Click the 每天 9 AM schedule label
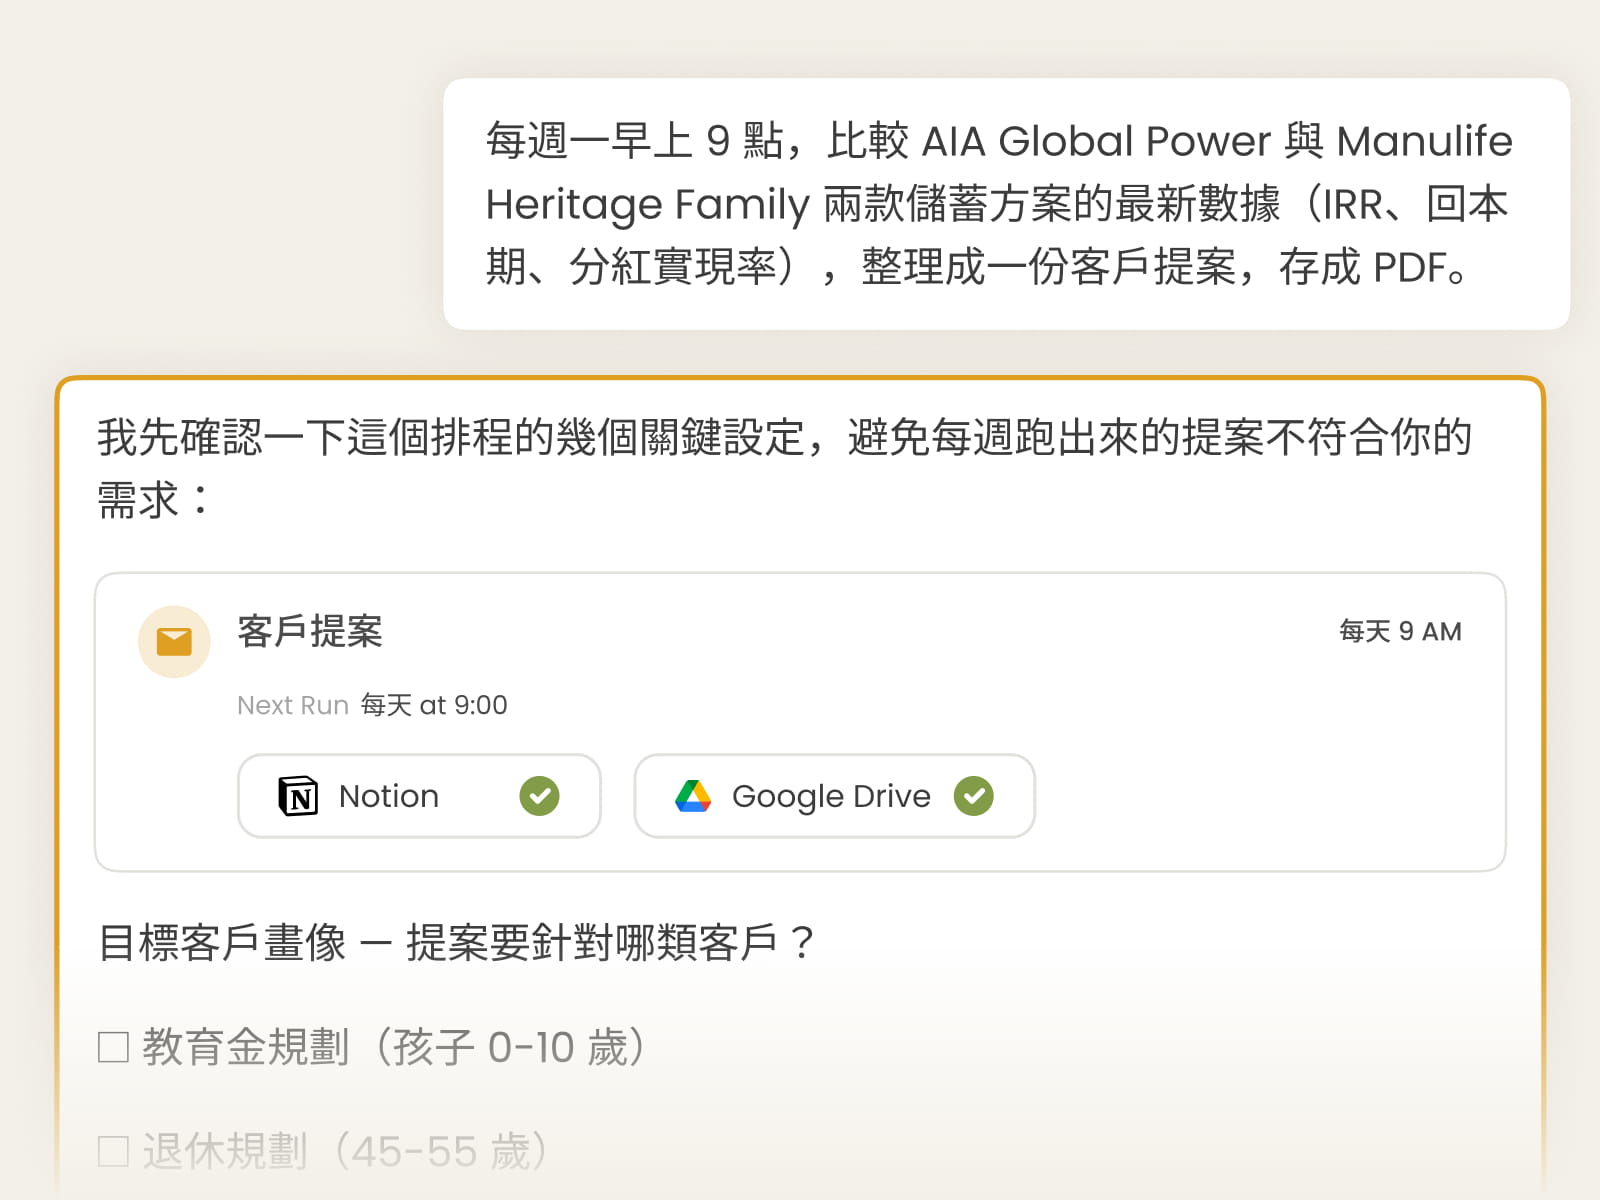 pyautogui.click(x=1400, y=632)
